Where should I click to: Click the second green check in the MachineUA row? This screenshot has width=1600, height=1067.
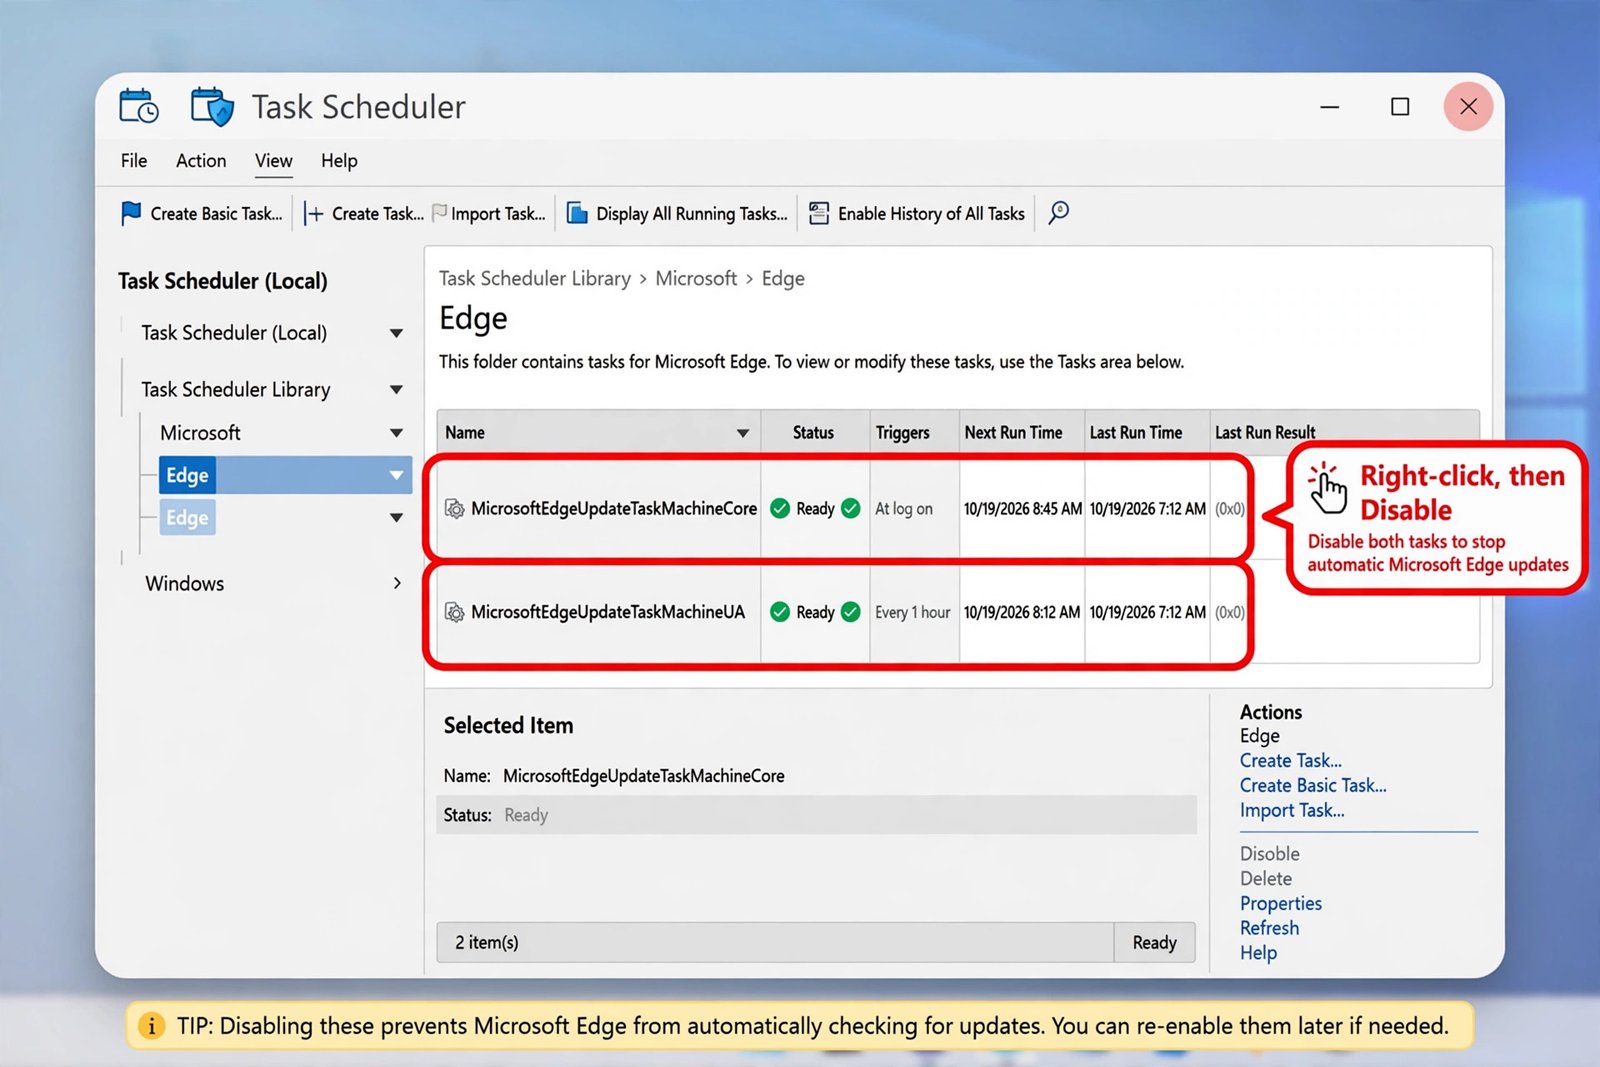pos(851,612)
